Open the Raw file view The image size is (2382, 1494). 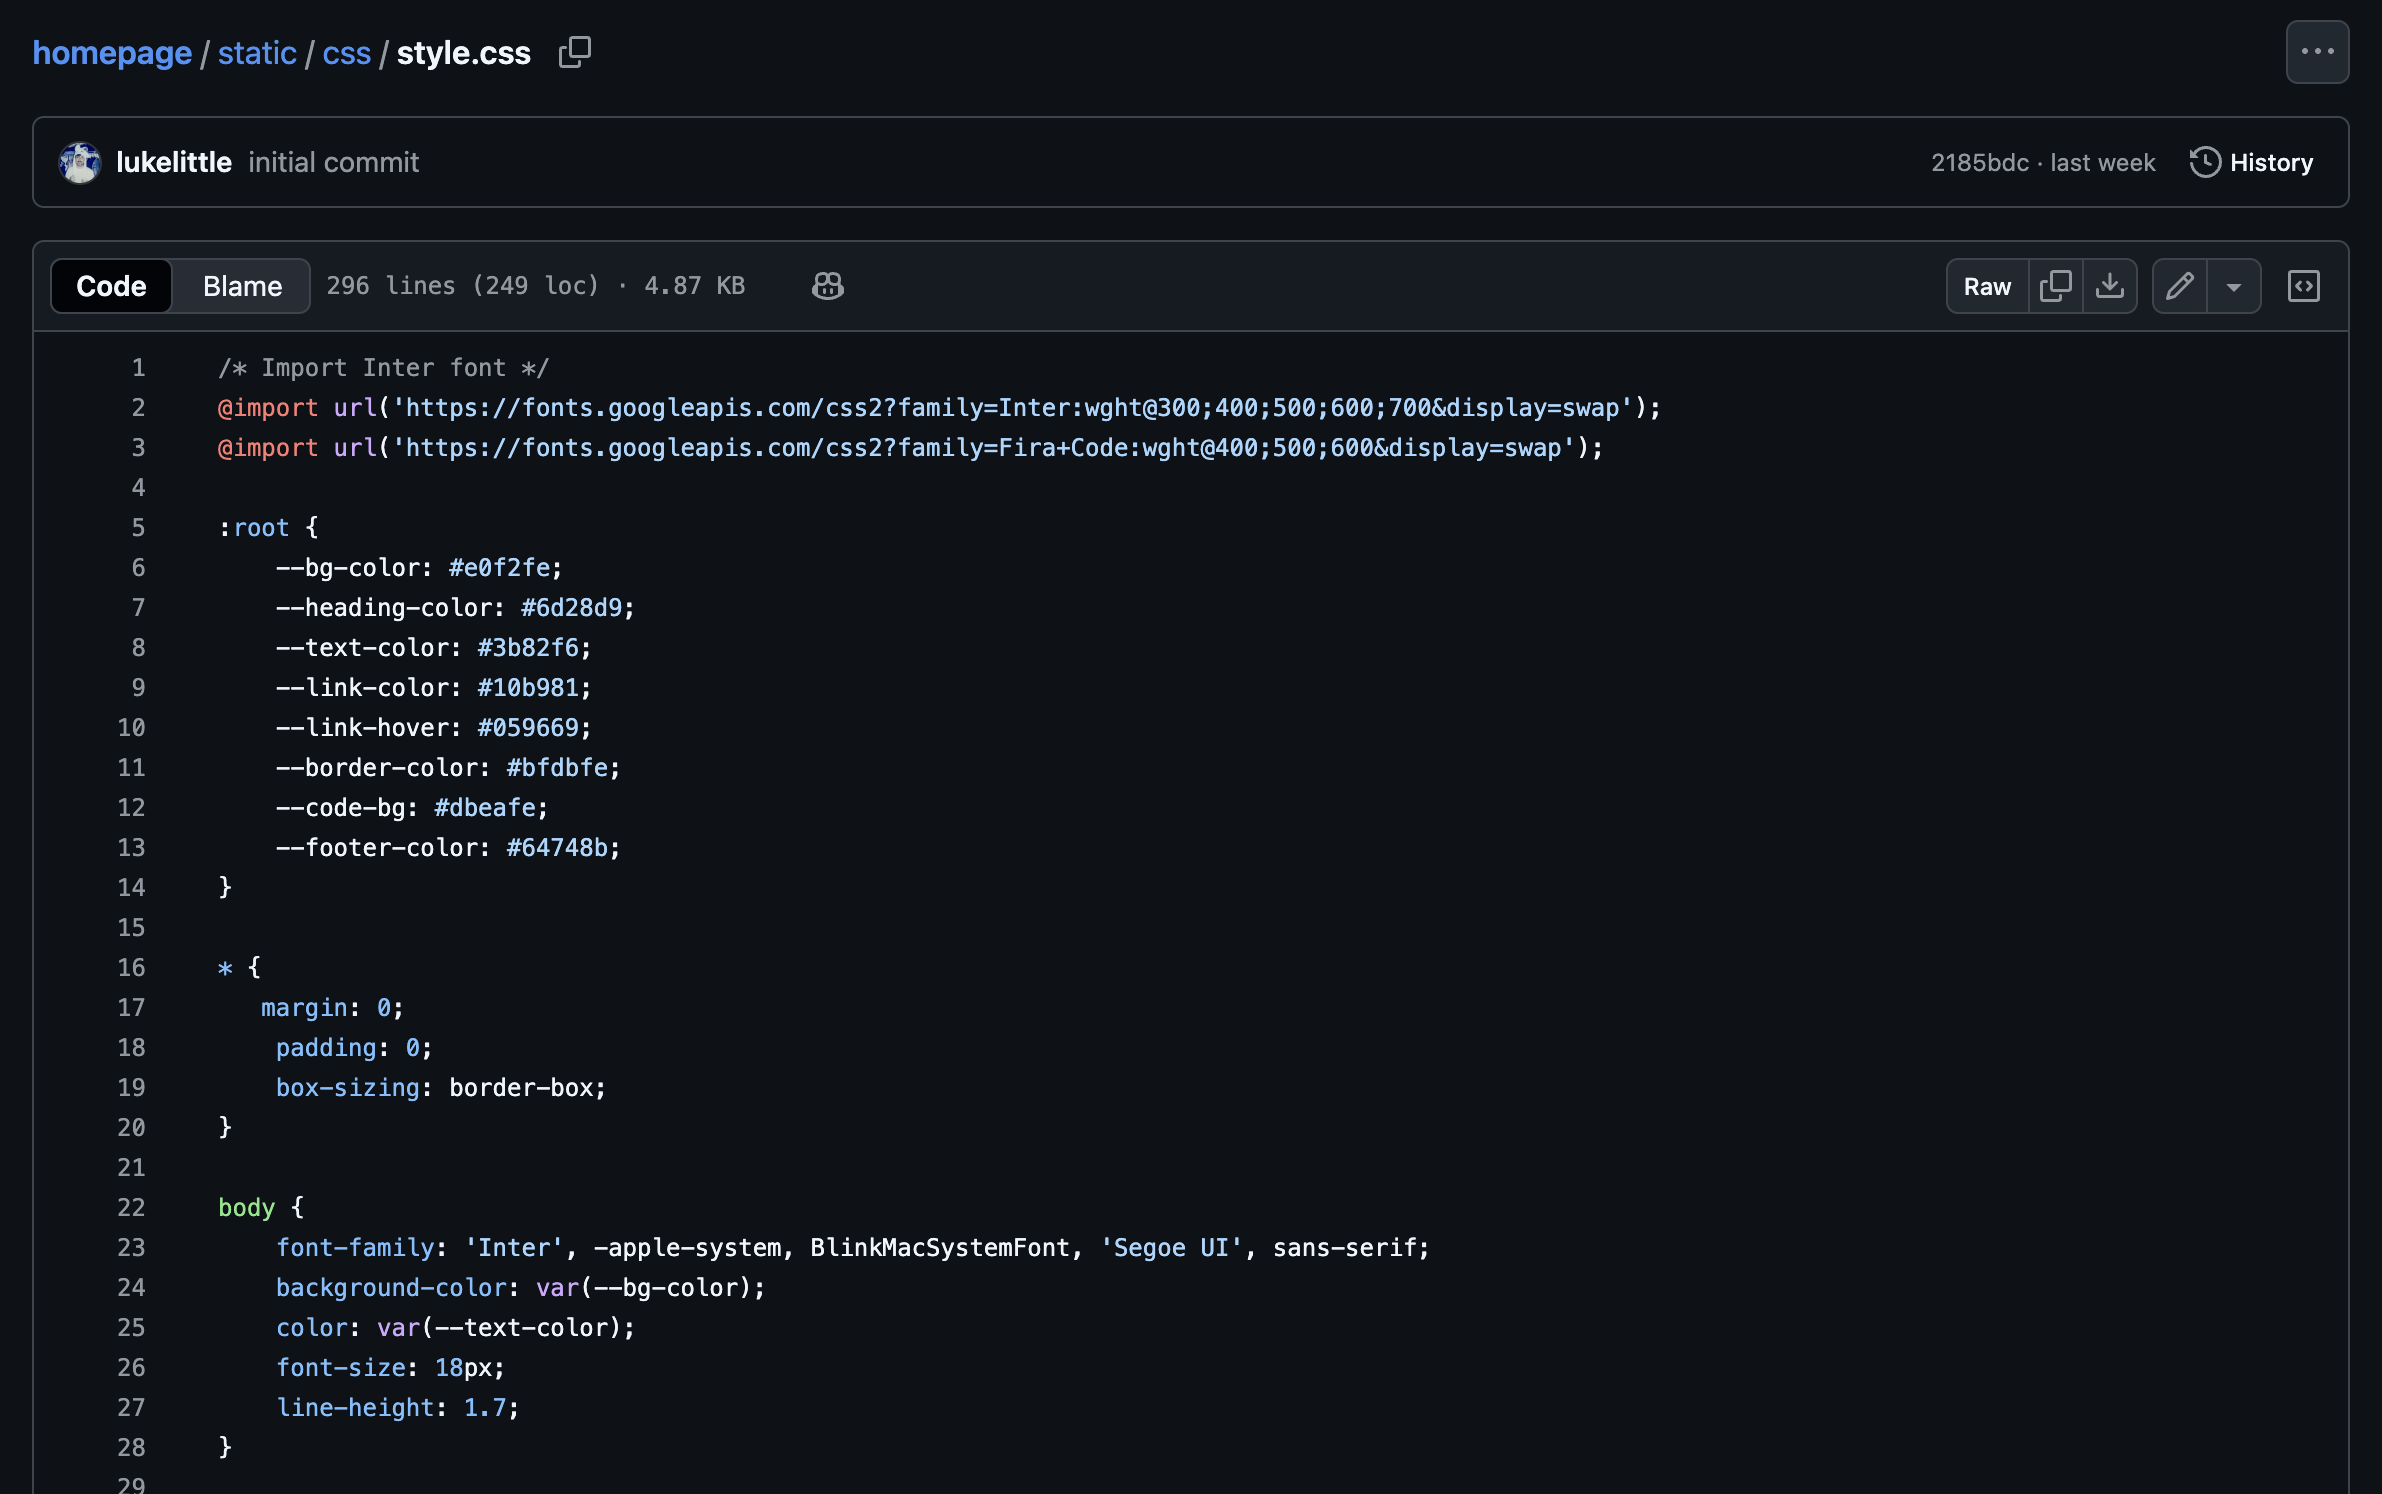(1986, 286)
